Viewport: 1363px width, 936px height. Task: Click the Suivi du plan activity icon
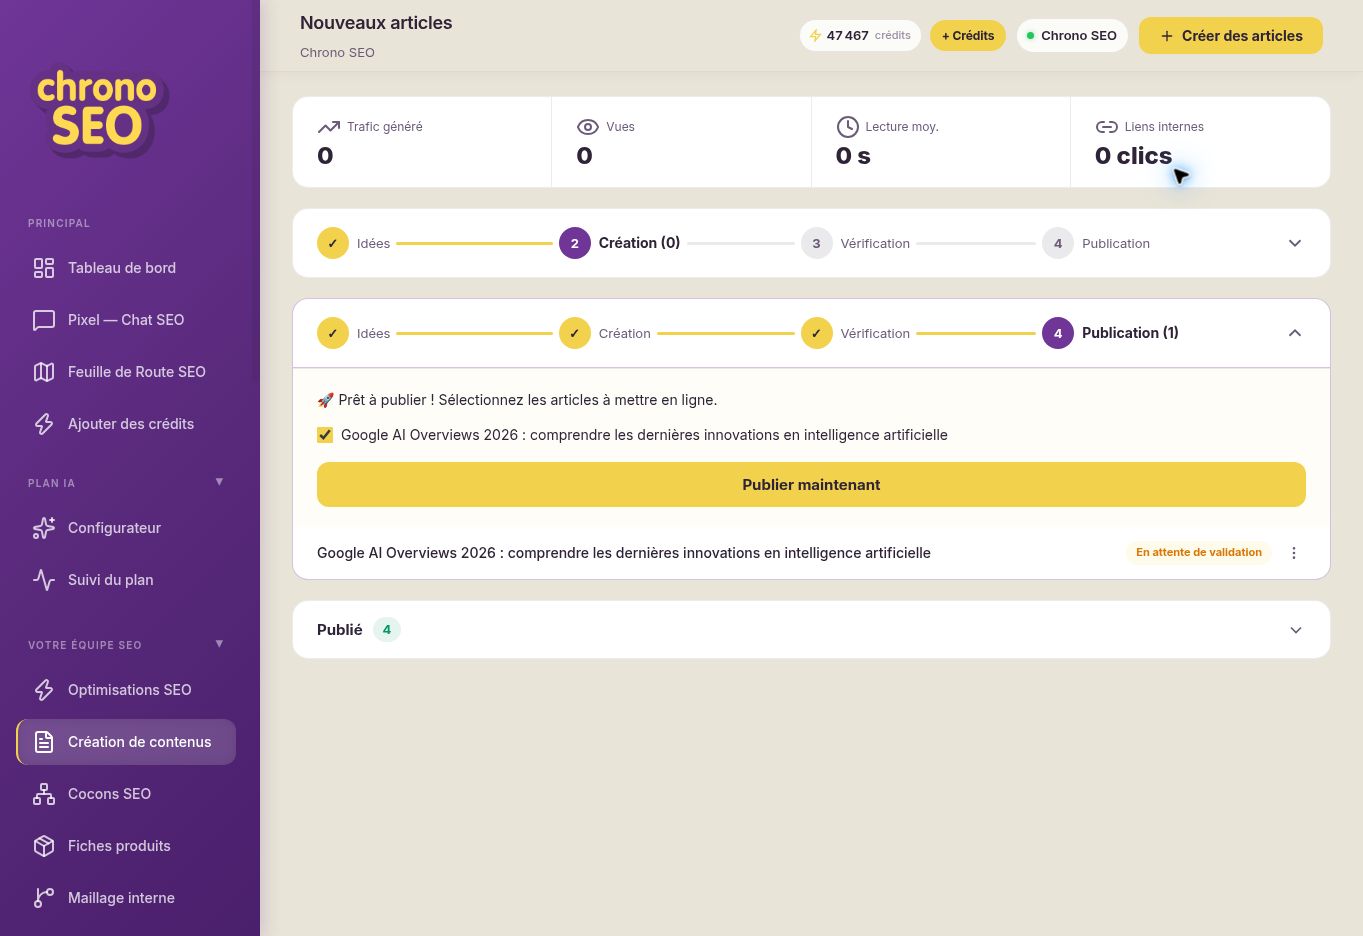pos(44,580)
